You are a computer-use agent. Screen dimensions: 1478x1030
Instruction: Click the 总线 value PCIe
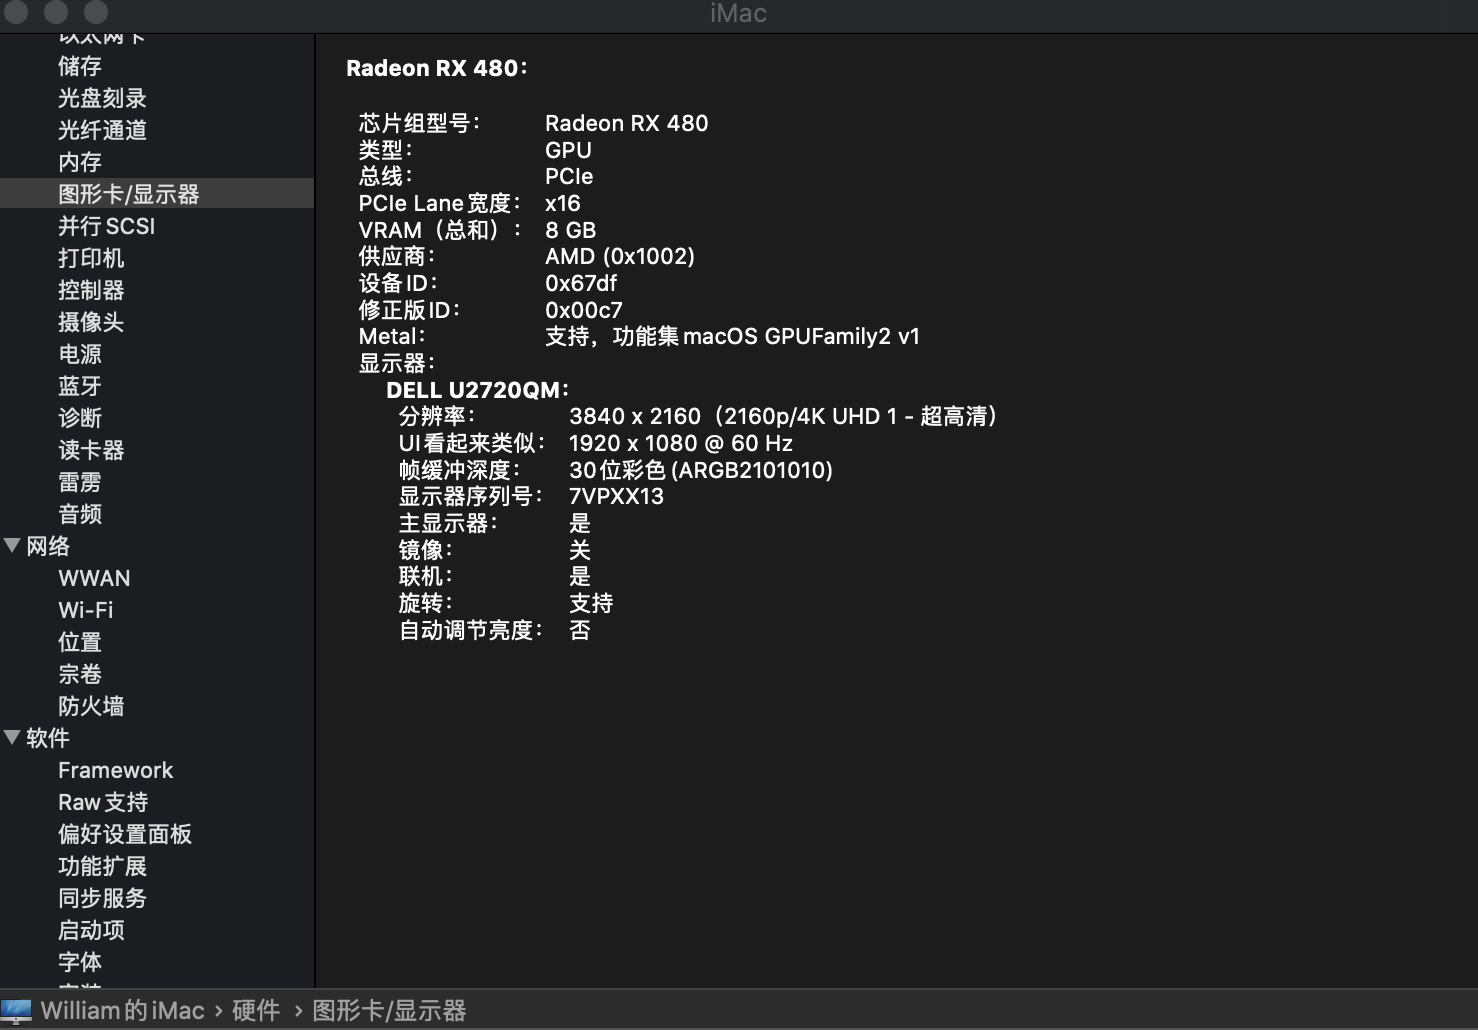569,176
